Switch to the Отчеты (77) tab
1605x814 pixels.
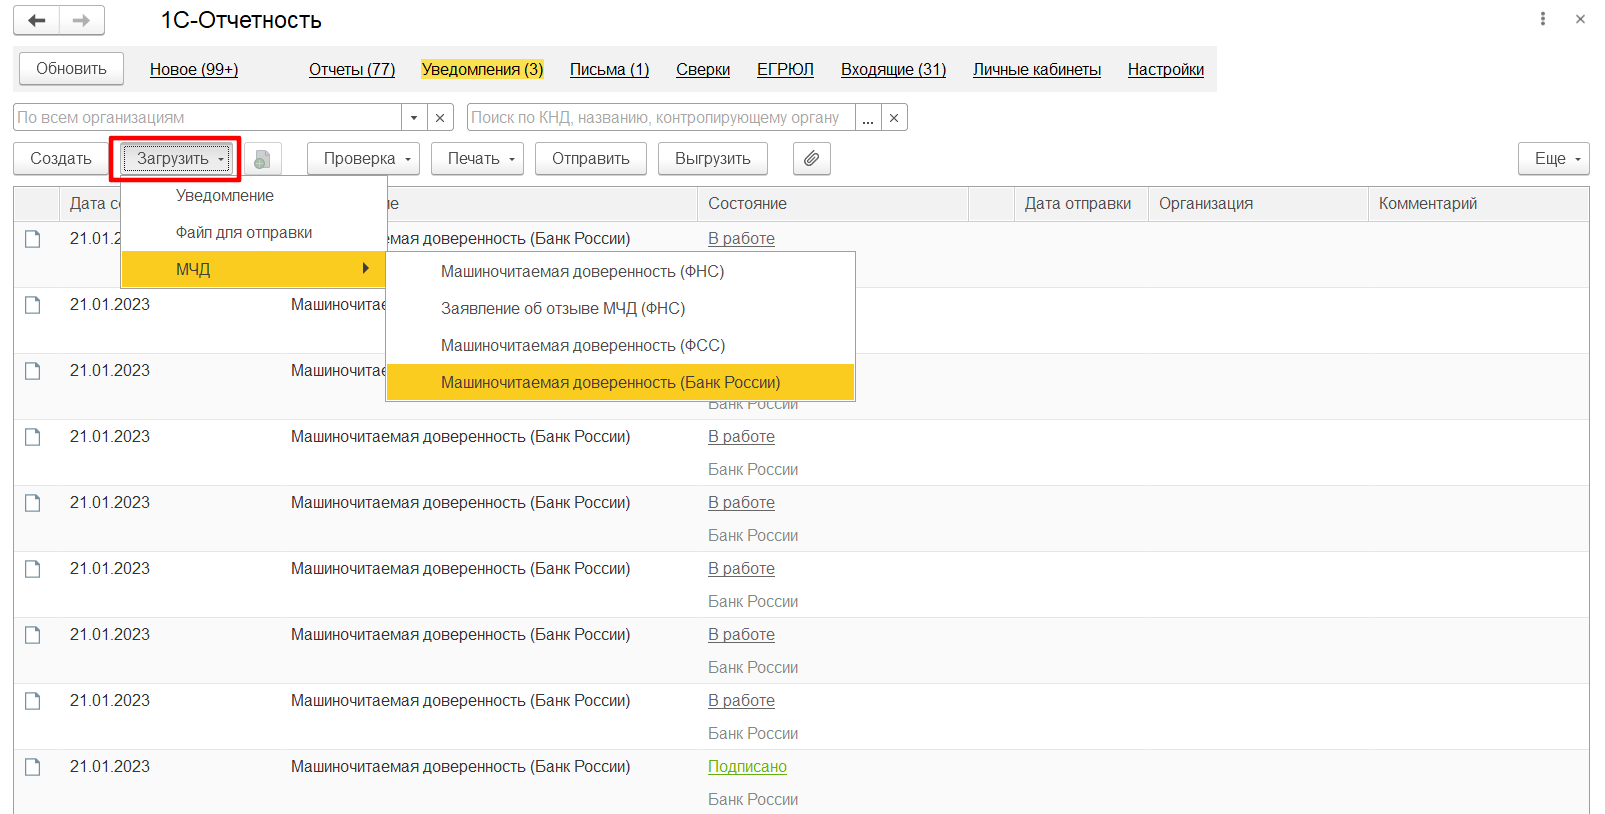[x=352, y=70]
